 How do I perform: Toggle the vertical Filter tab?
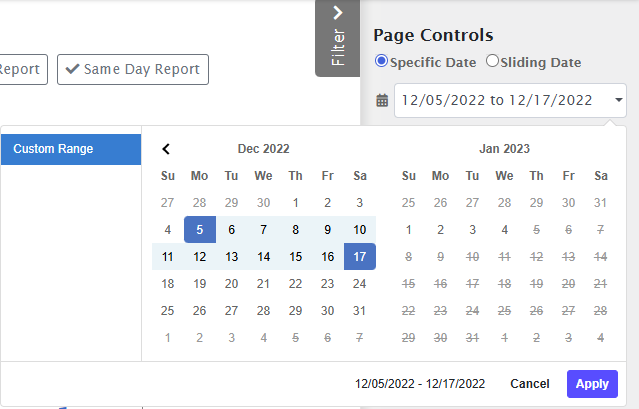[x=338, y=47]
